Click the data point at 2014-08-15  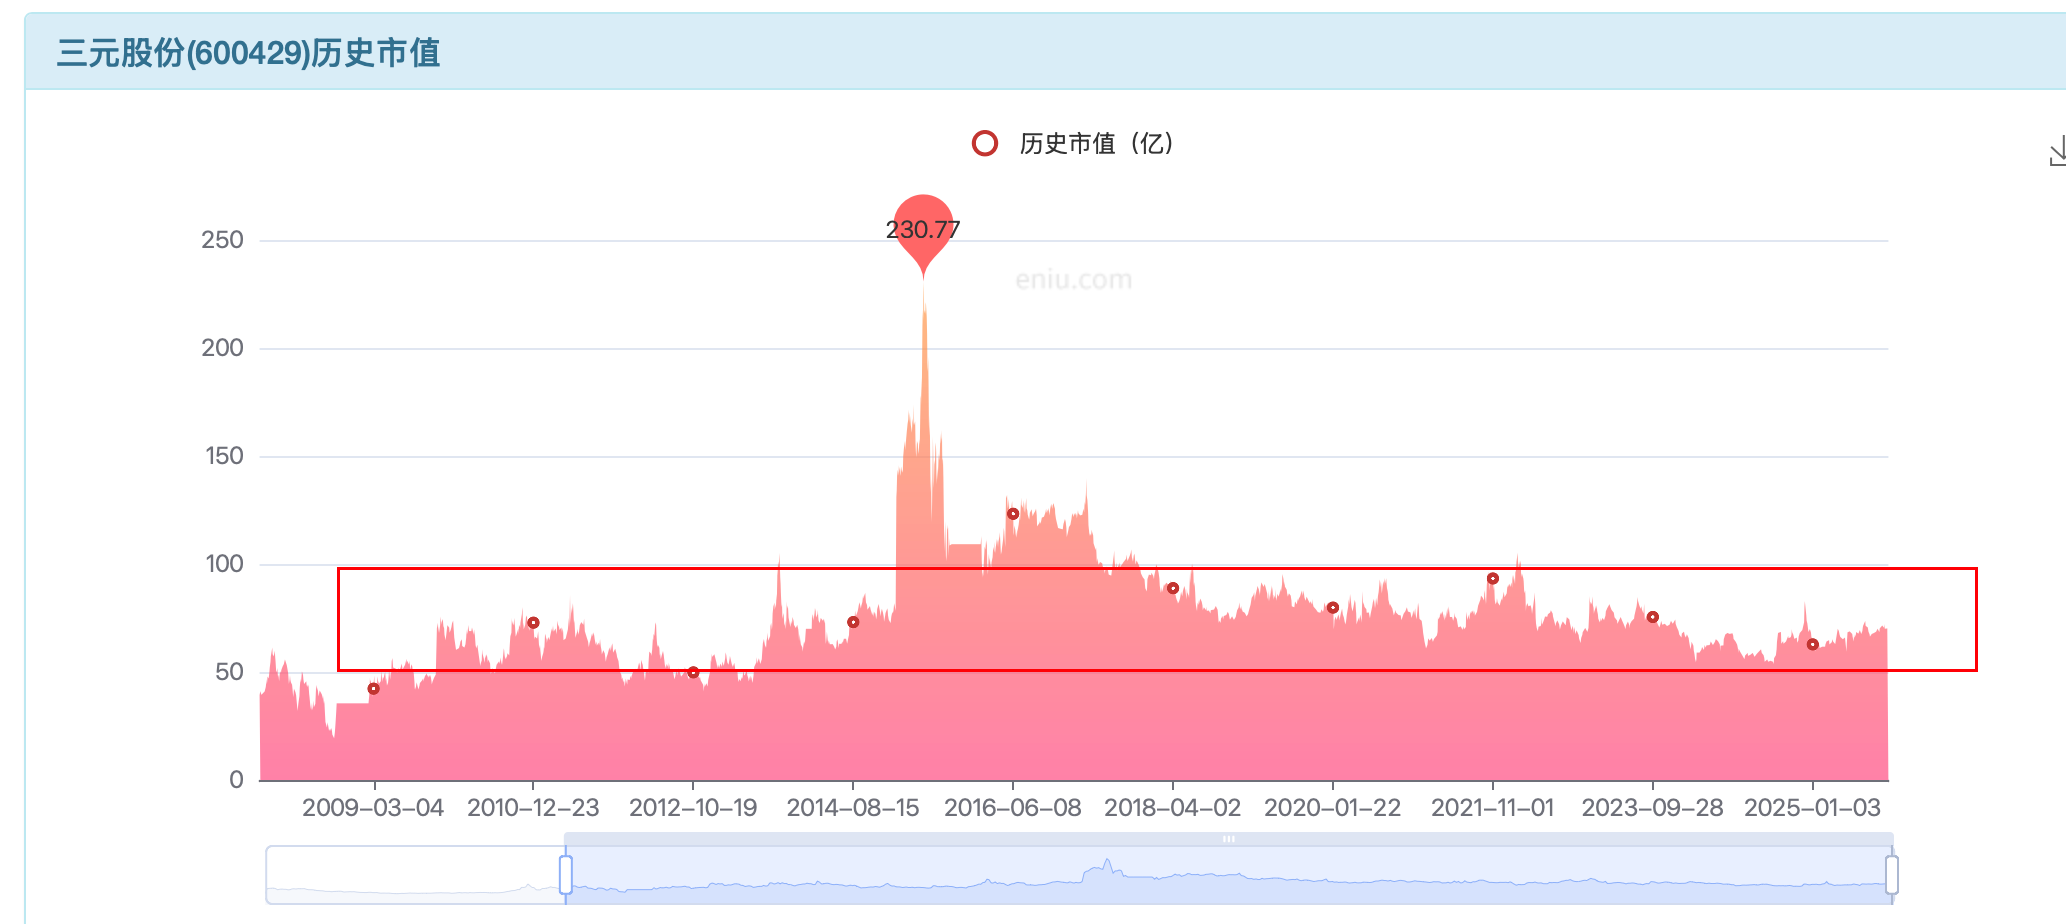pyautogui.click(x=853, y=622)
